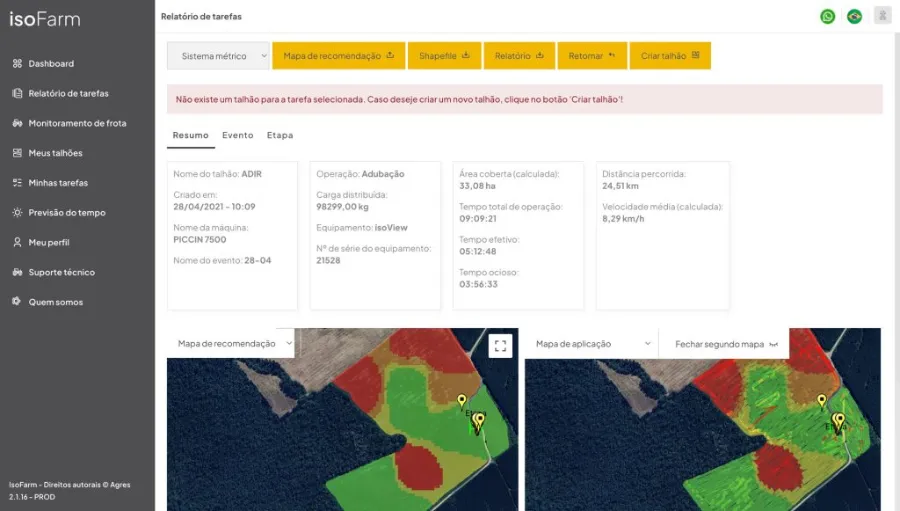Click the Meus talhões sidebar icon

point(17,153)
